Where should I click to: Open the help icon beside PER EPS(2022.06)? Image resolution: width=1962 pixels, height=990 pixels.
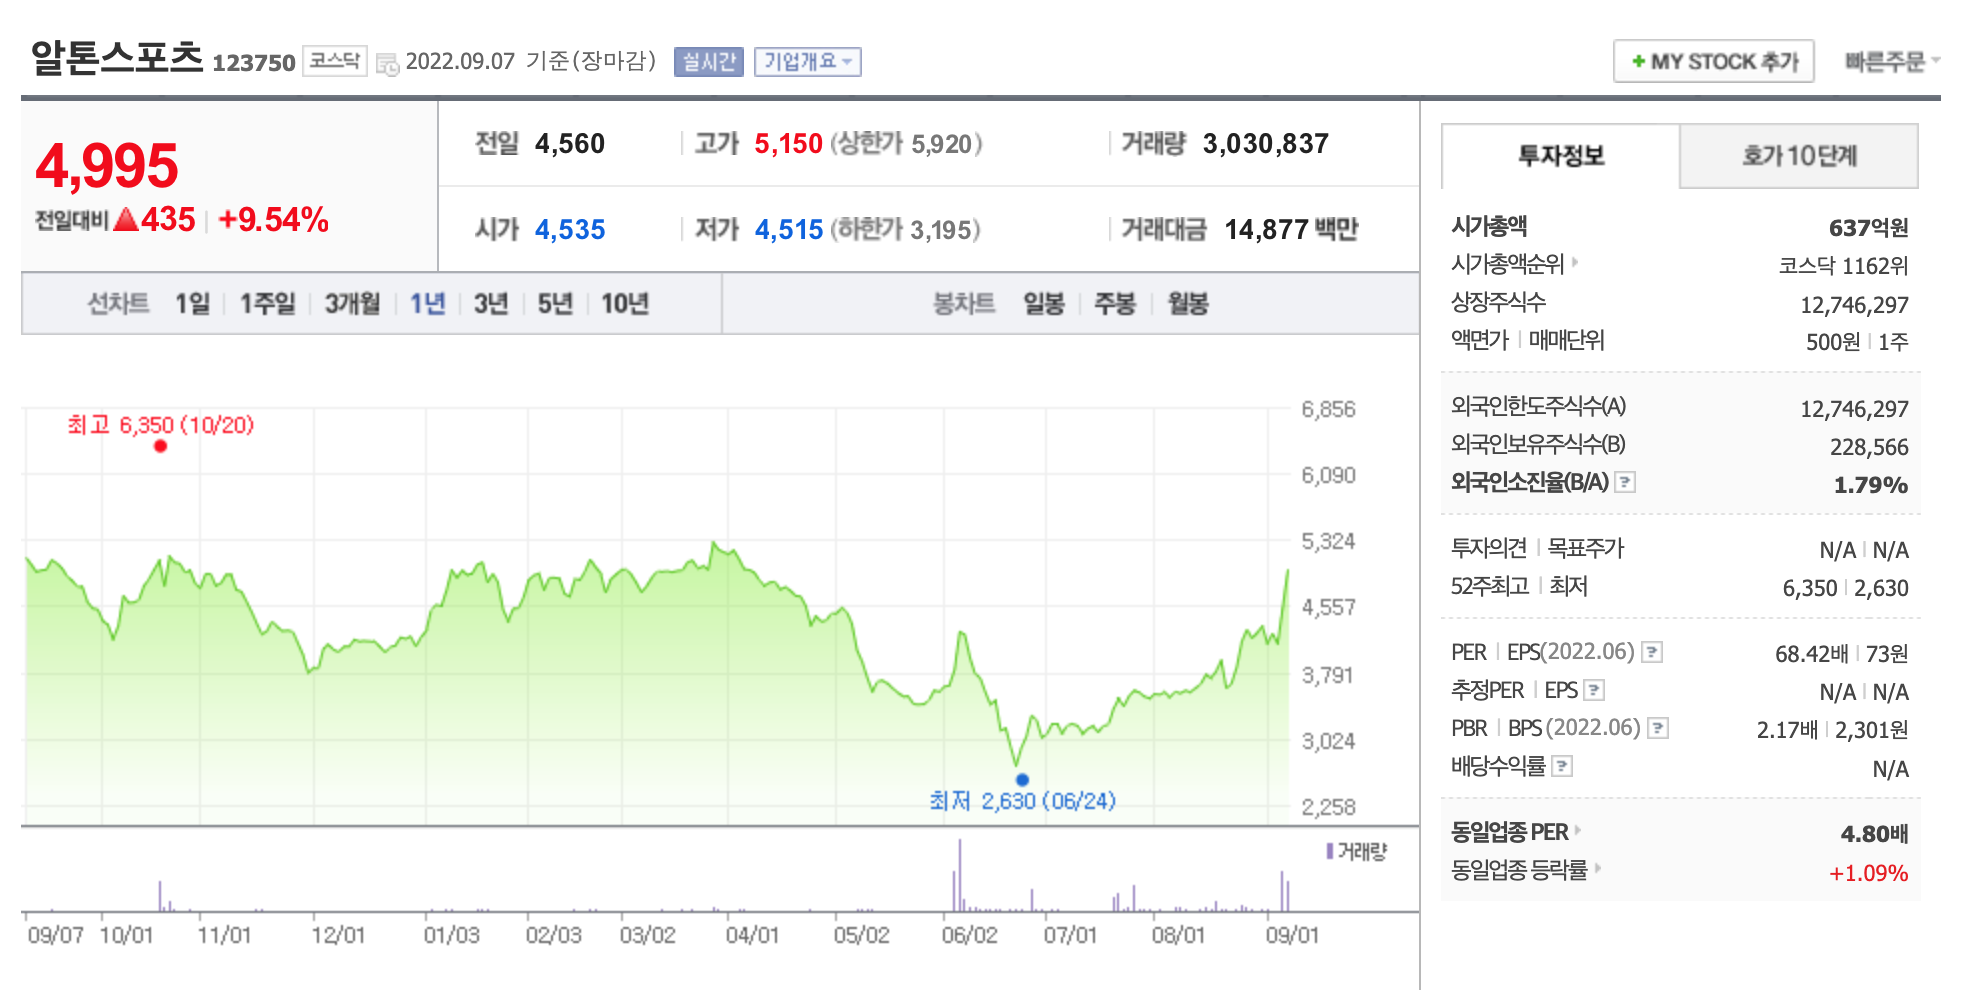(1652, 653)
